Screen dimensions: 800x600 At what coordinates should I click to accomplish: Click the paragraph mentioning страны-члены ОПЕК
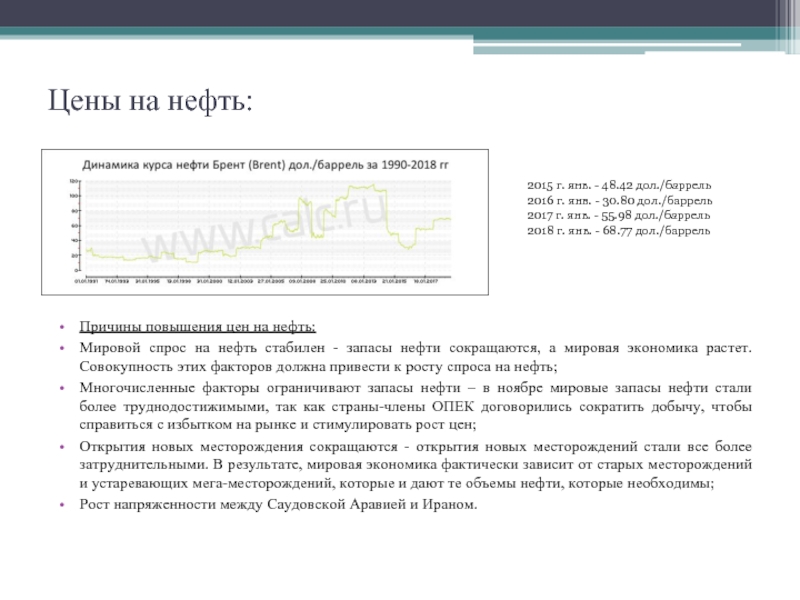(x=416, y=406)
